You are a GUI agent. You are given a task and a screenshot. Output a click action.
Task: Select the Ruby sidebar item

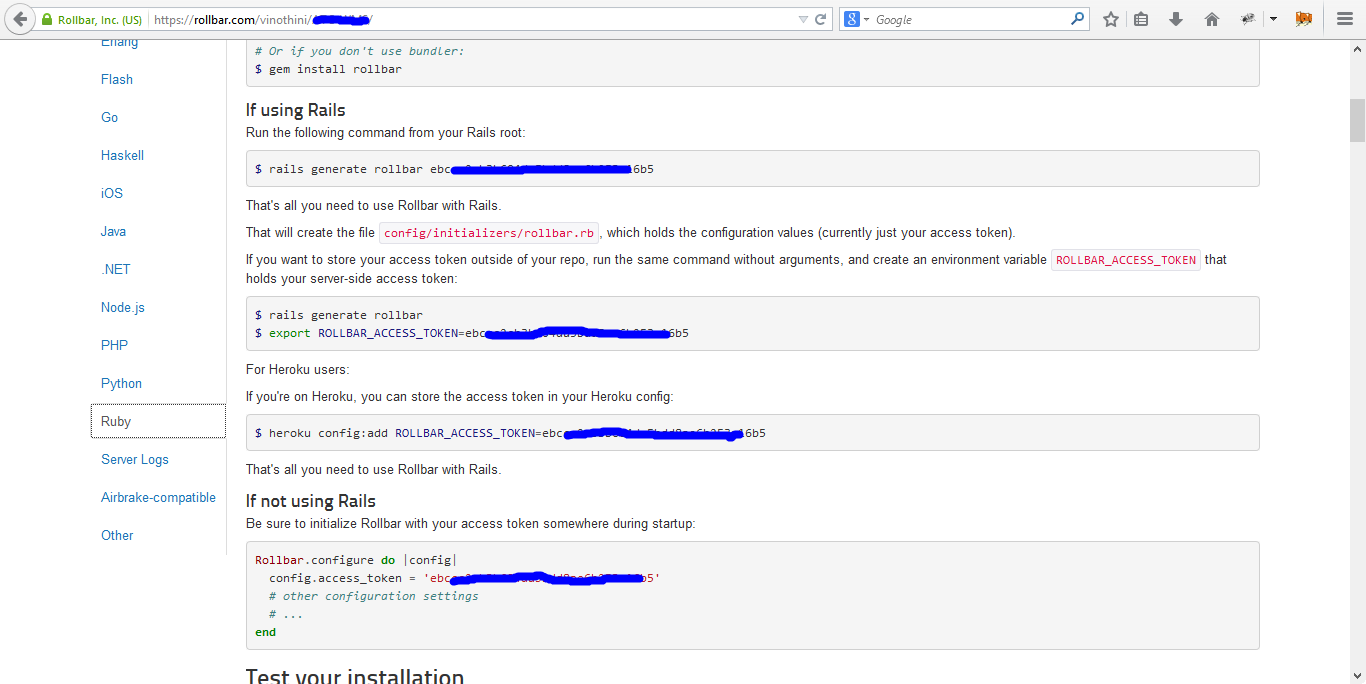(158, 421)
